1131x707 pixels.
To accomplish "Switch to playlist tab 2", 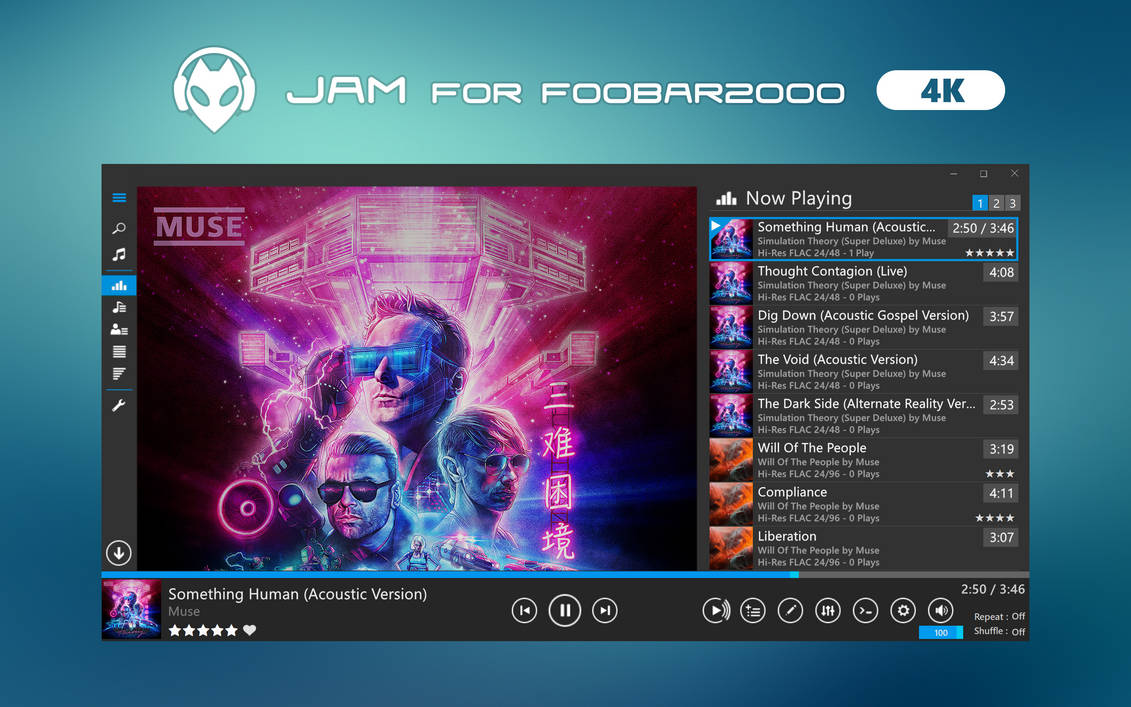I will pyautogui.click(x=996, y=203).
